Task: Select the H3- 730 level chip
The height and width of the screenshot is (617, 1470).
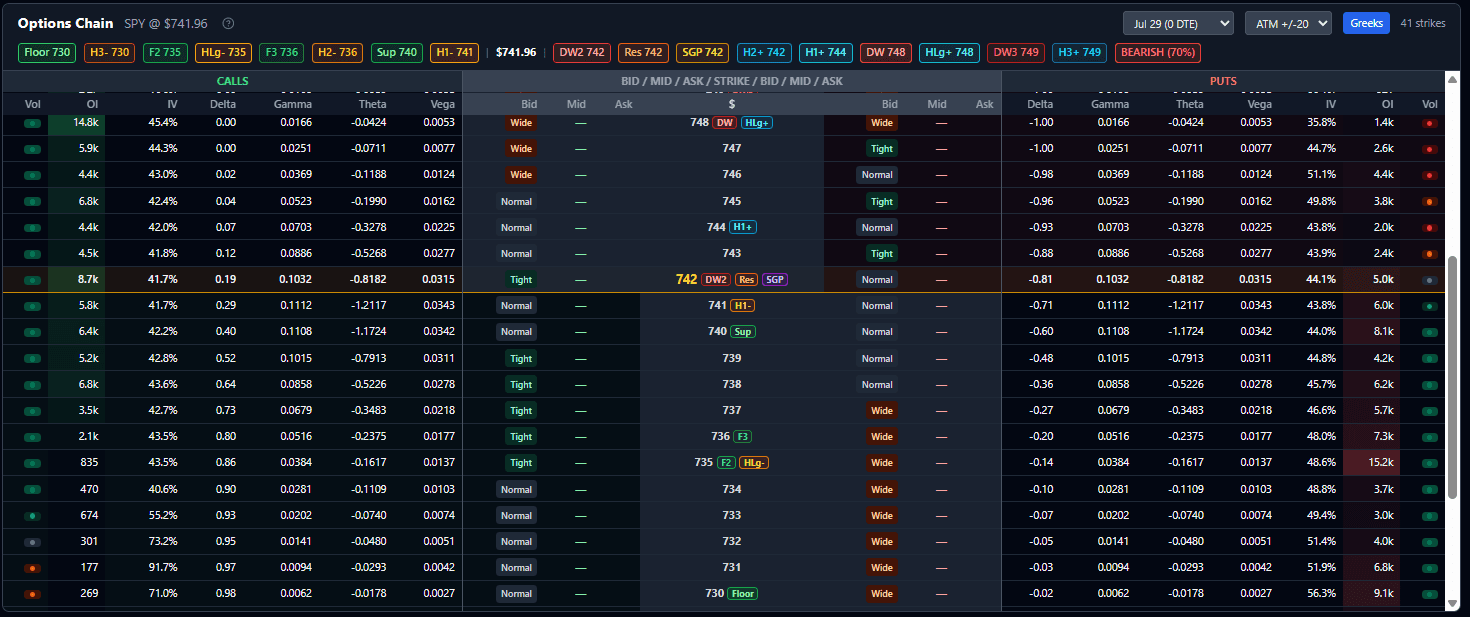Action: [x=110, y=52]
